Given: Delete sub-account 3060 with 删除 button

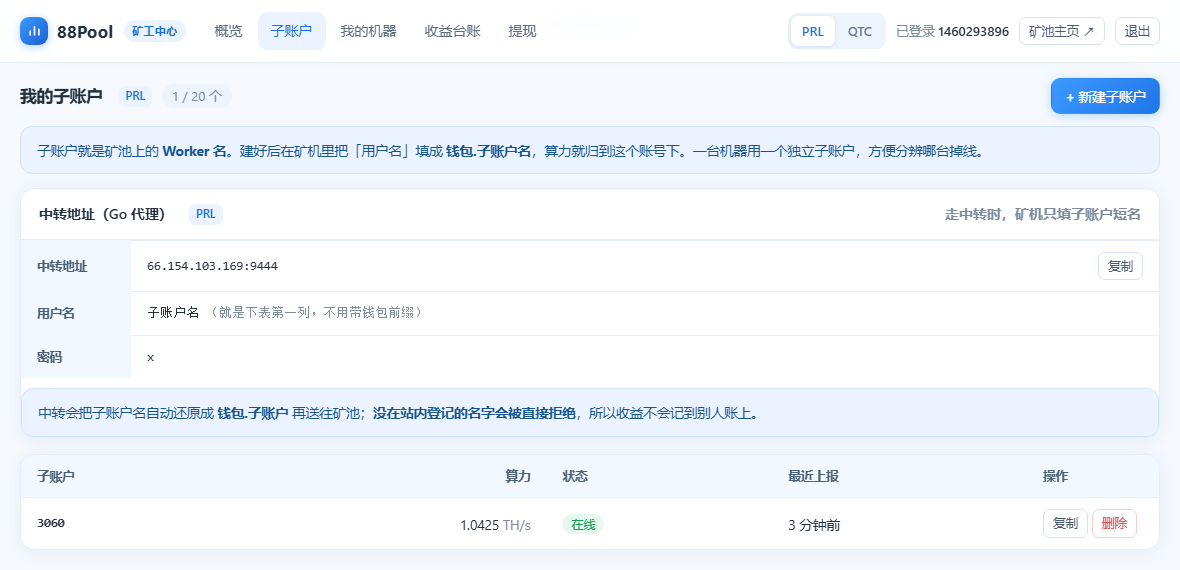Looking at the screenshot, I should click(1114, 523).
